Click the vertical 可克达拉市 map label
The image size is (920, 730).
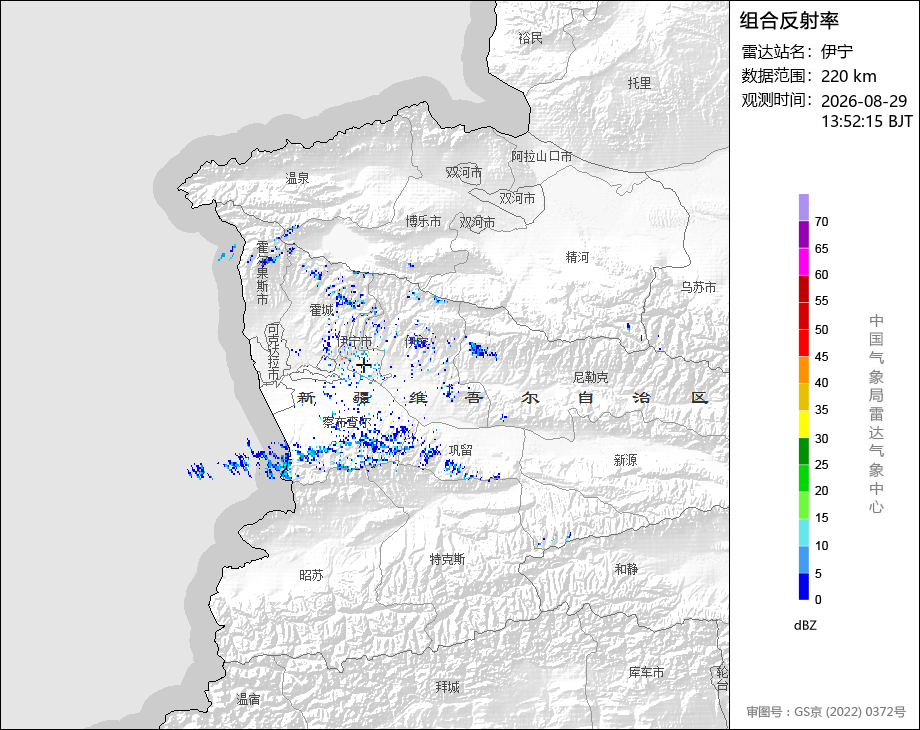pyautogui.click(x=273, y=352)
